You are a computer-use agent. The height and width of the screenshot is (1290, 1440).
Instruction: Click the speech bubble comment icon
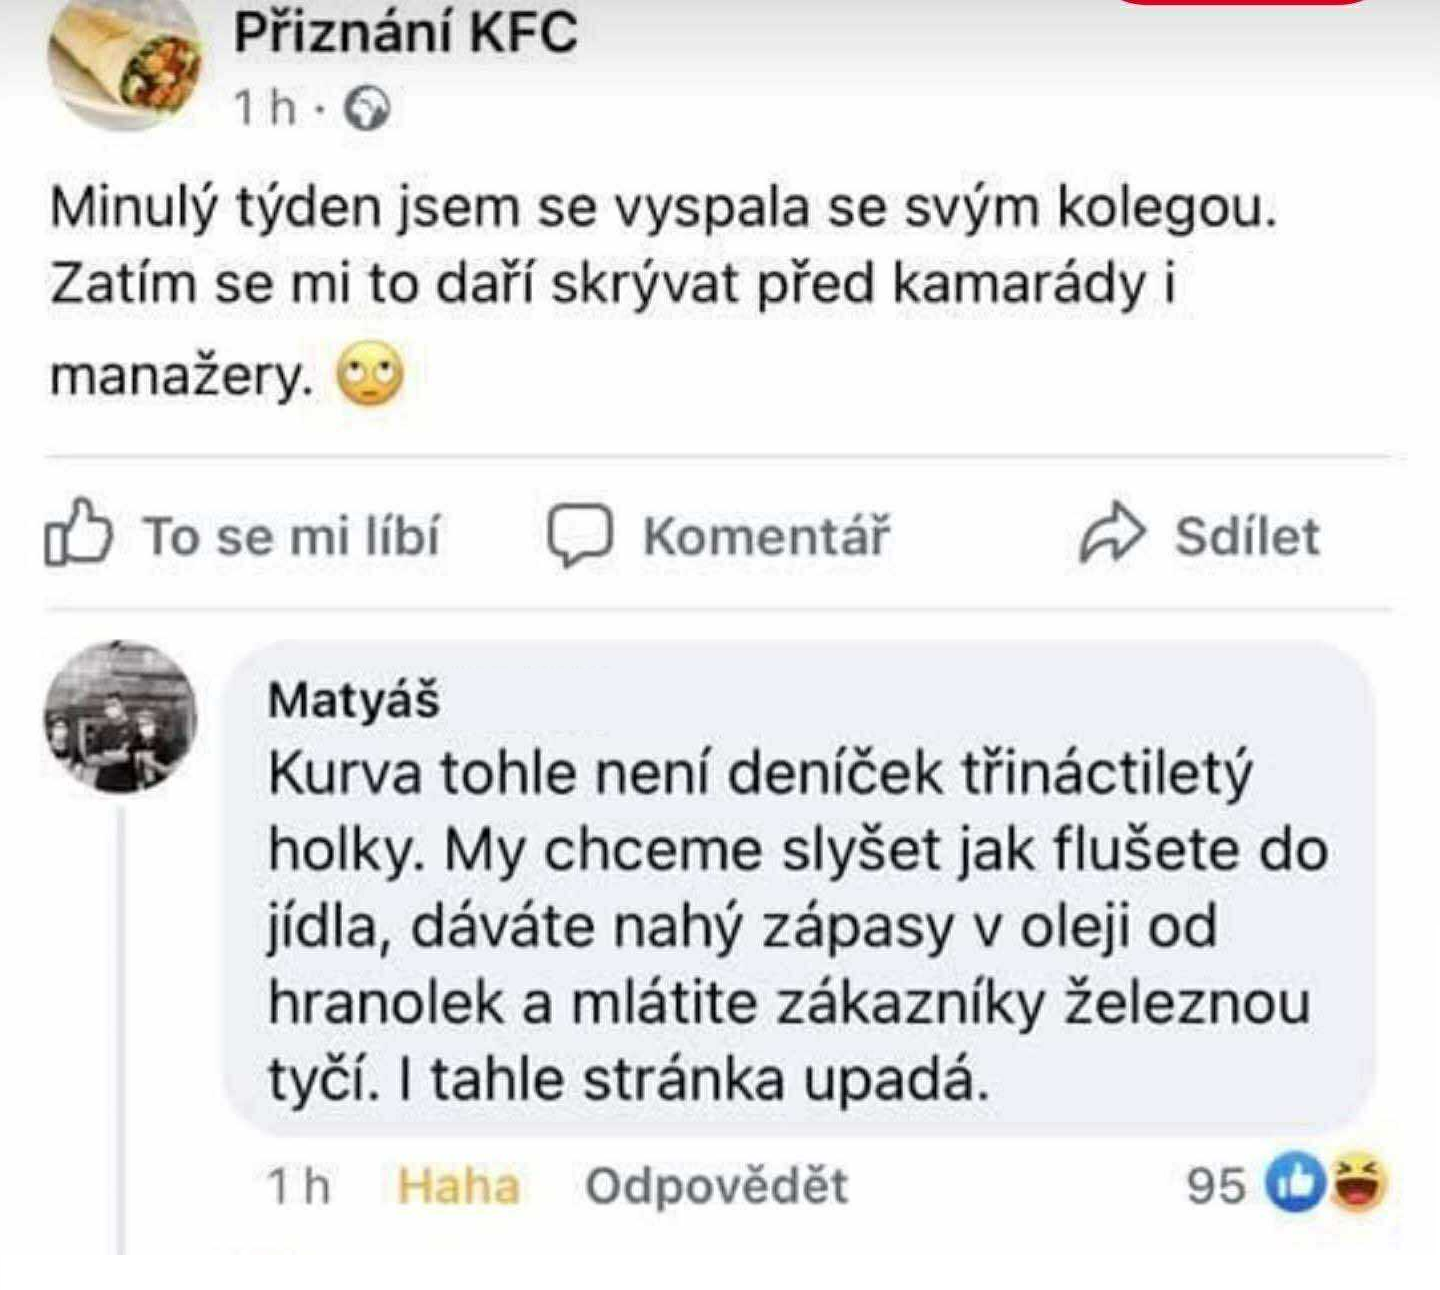pyautogui.click(x=579, y=535)
